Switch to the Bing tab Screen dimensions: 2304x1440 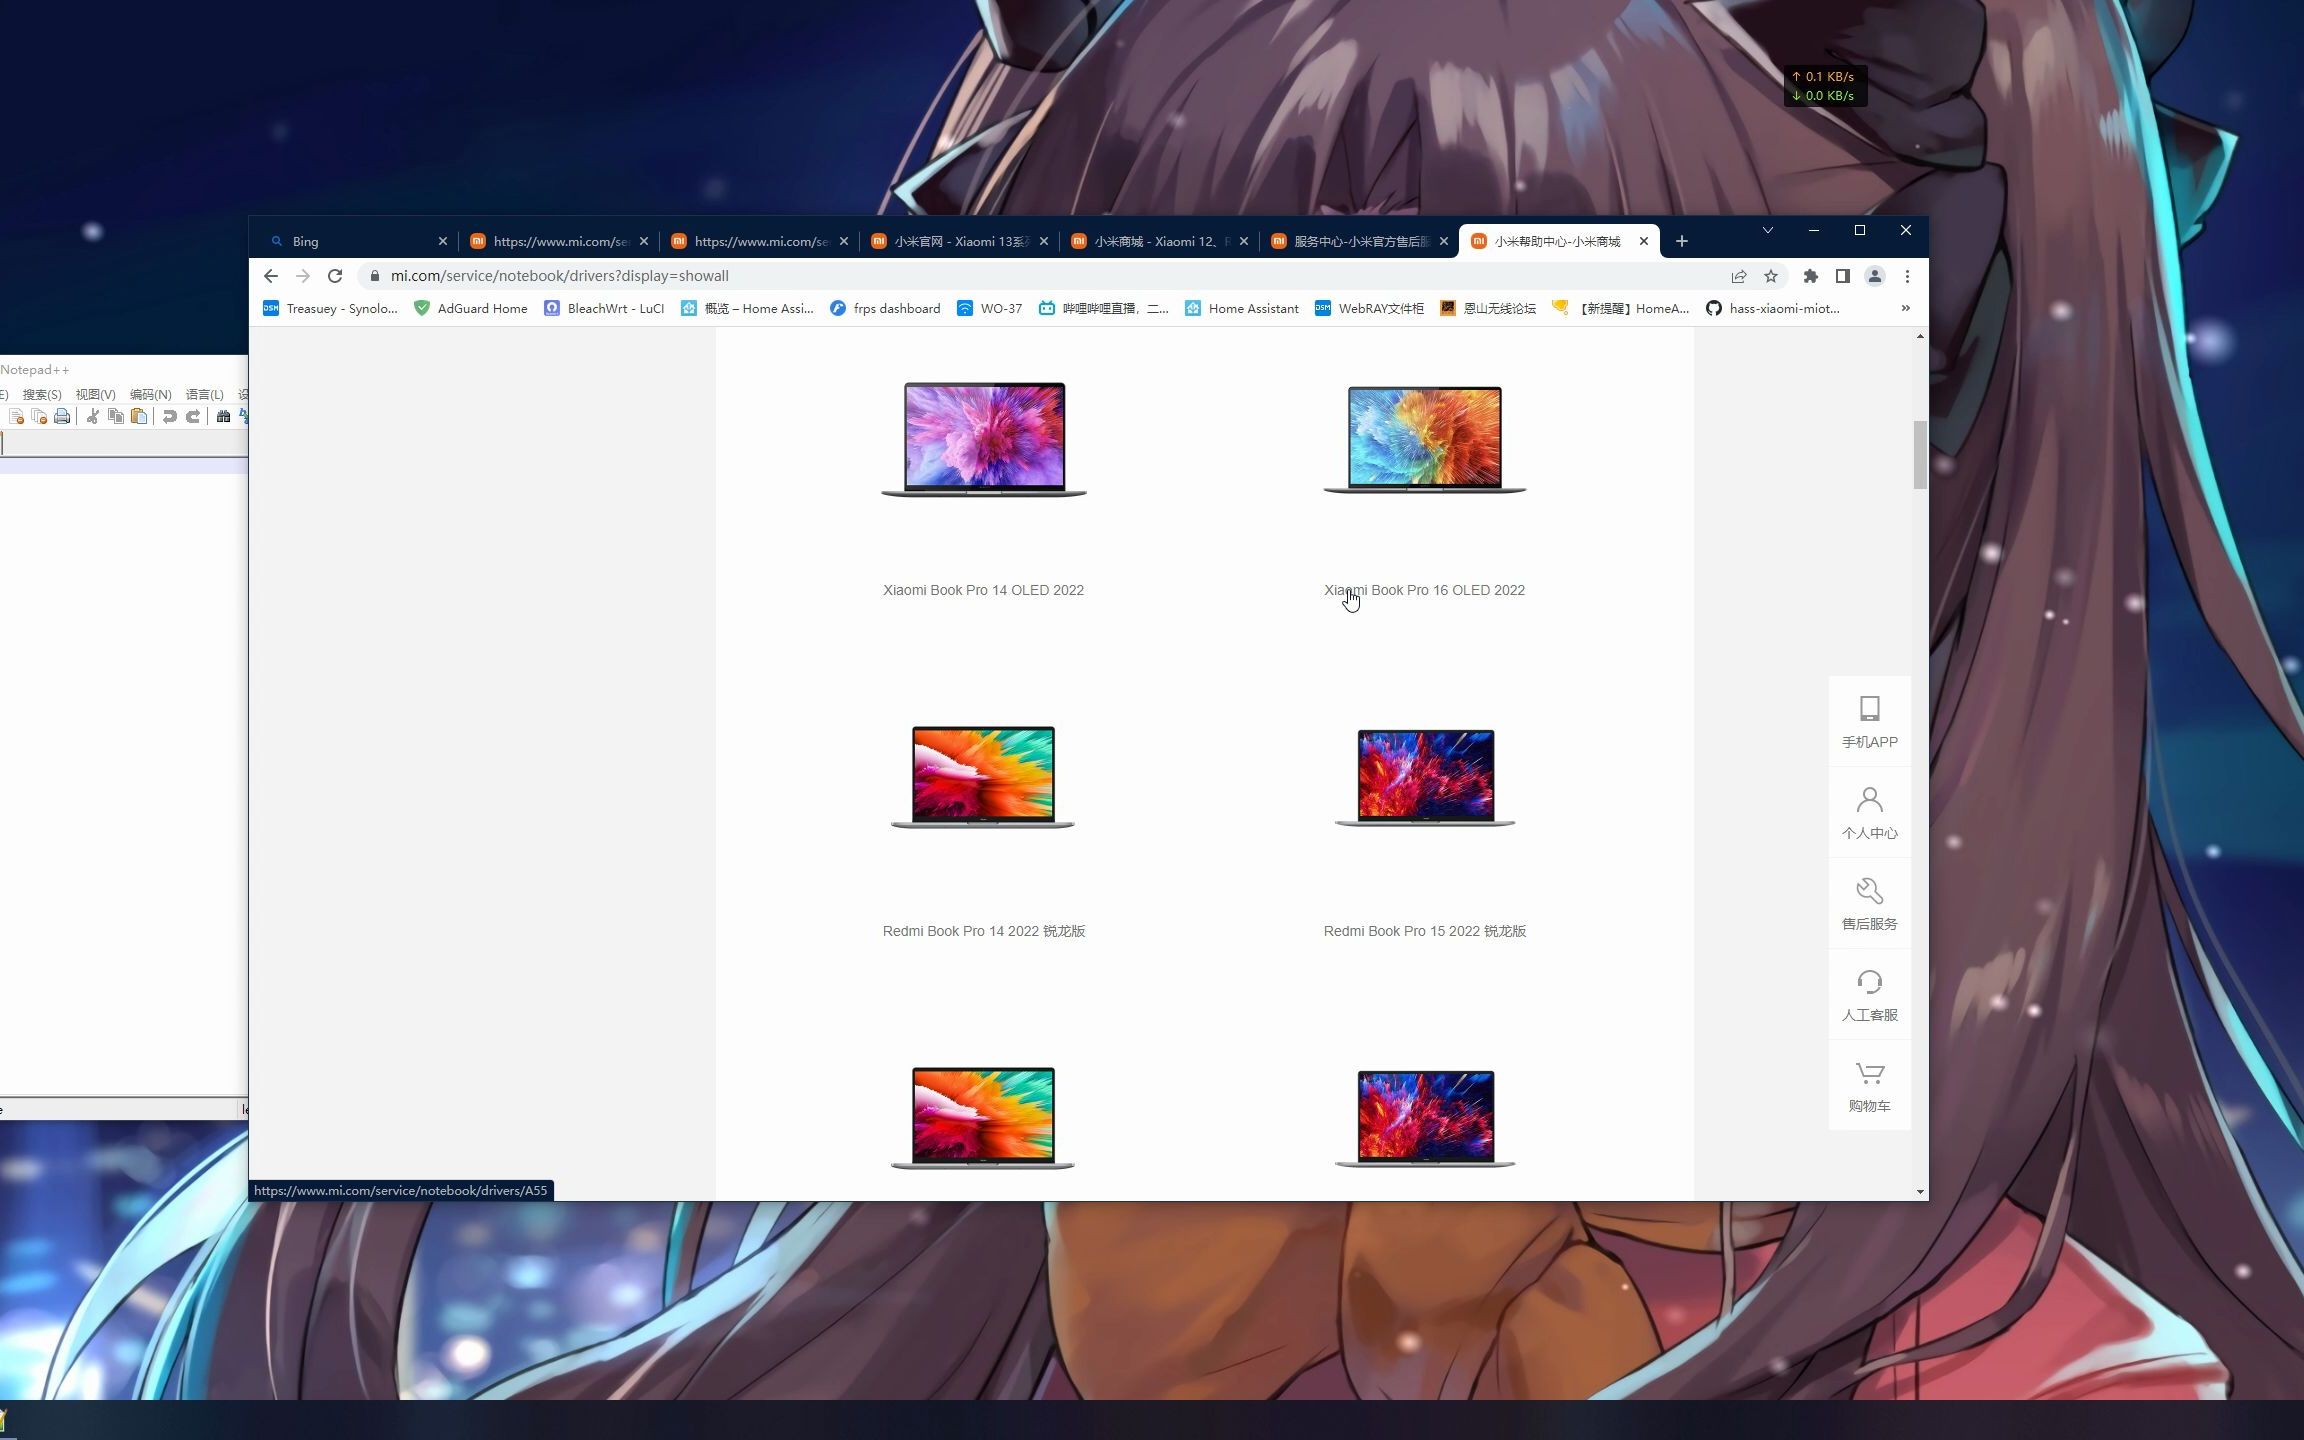[x=358, y=241]
